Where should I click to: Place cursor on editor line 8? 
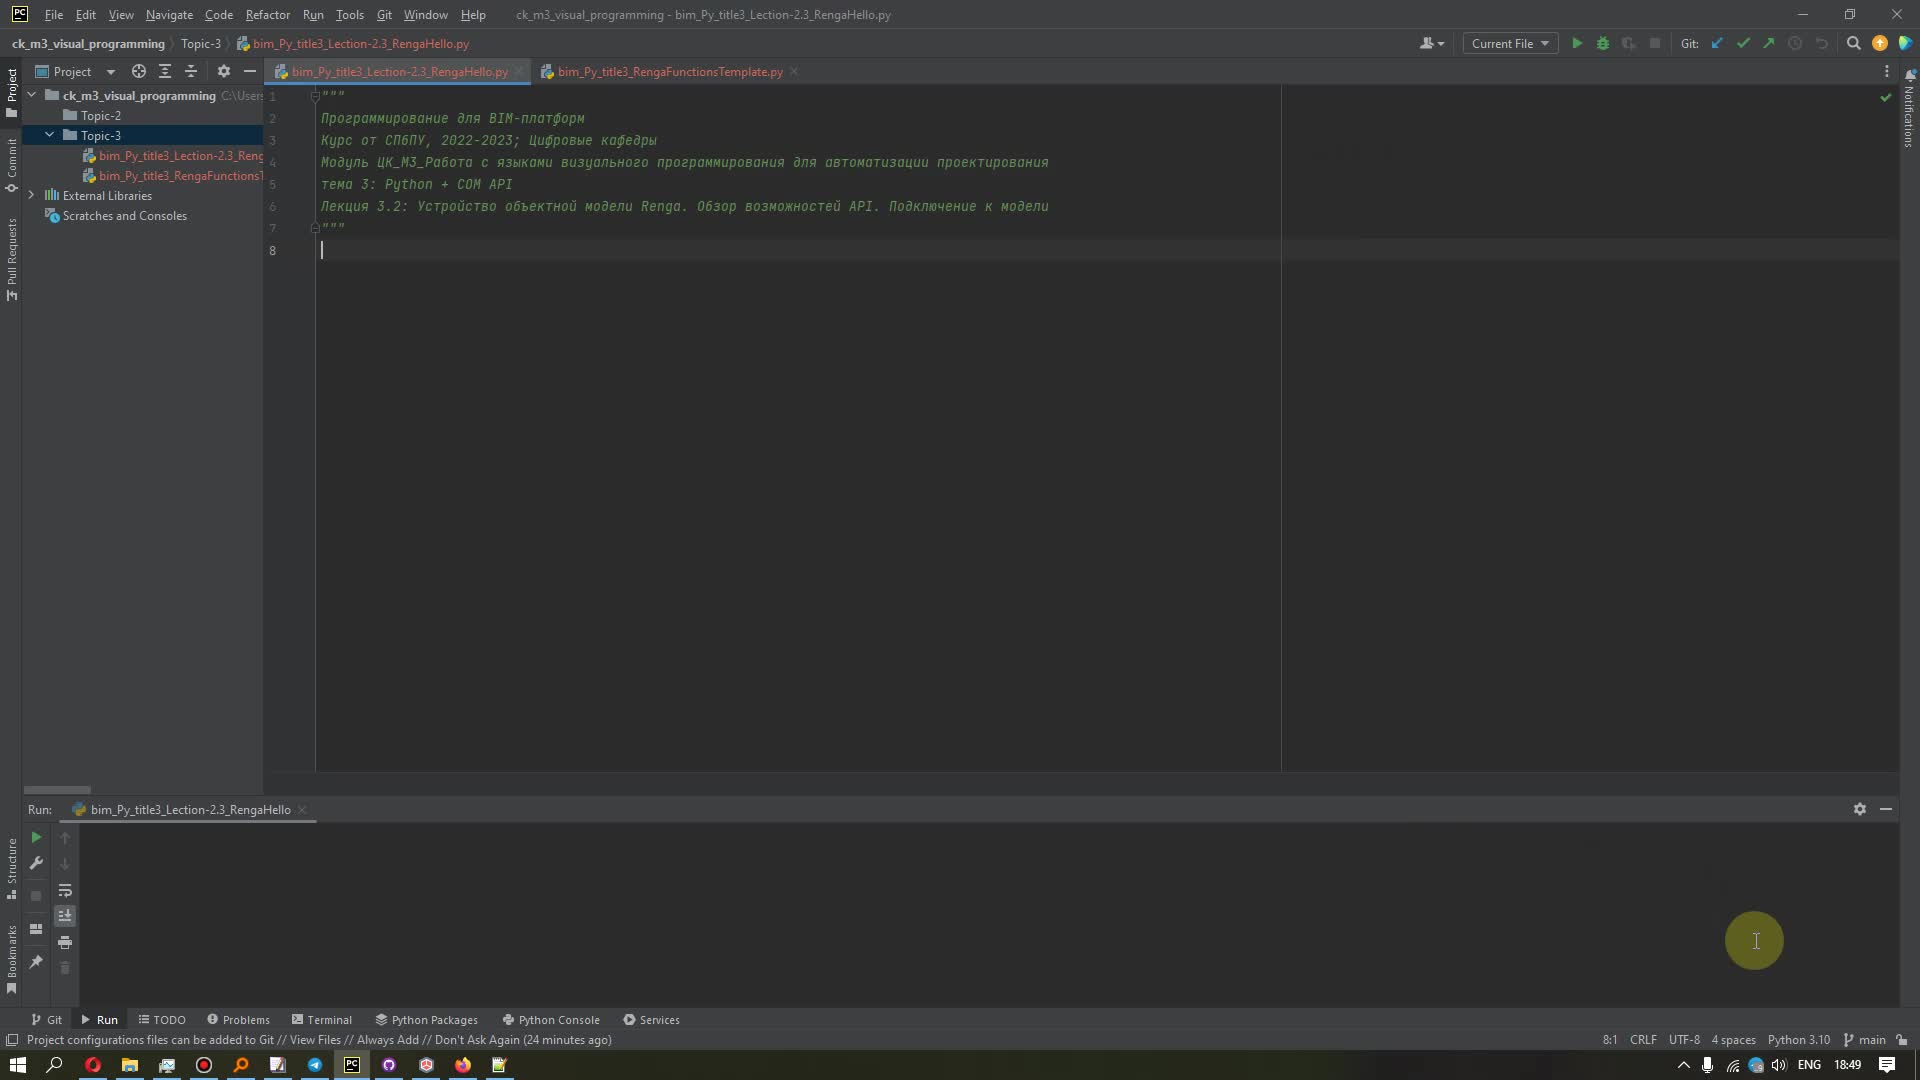pyautogui.click(x=800, y=250)
